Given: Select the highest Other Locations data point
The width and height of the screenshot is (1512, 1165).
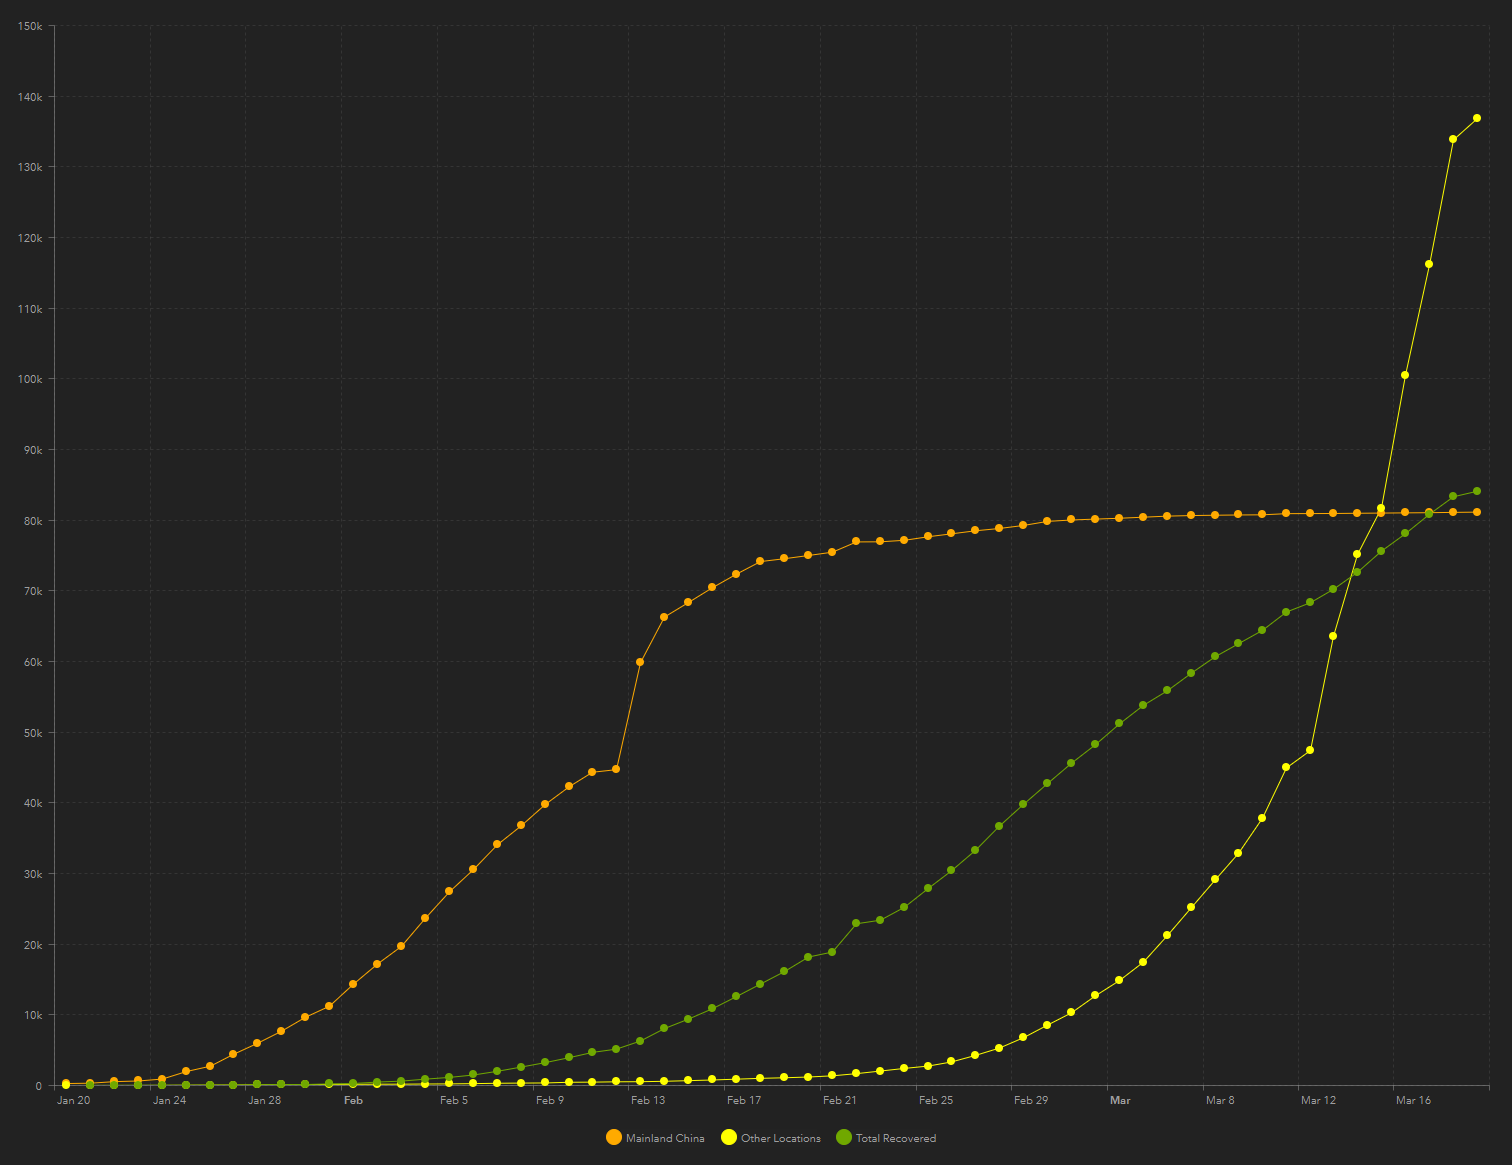Looking at the screenshot, I should click(x=1477, y=118).
